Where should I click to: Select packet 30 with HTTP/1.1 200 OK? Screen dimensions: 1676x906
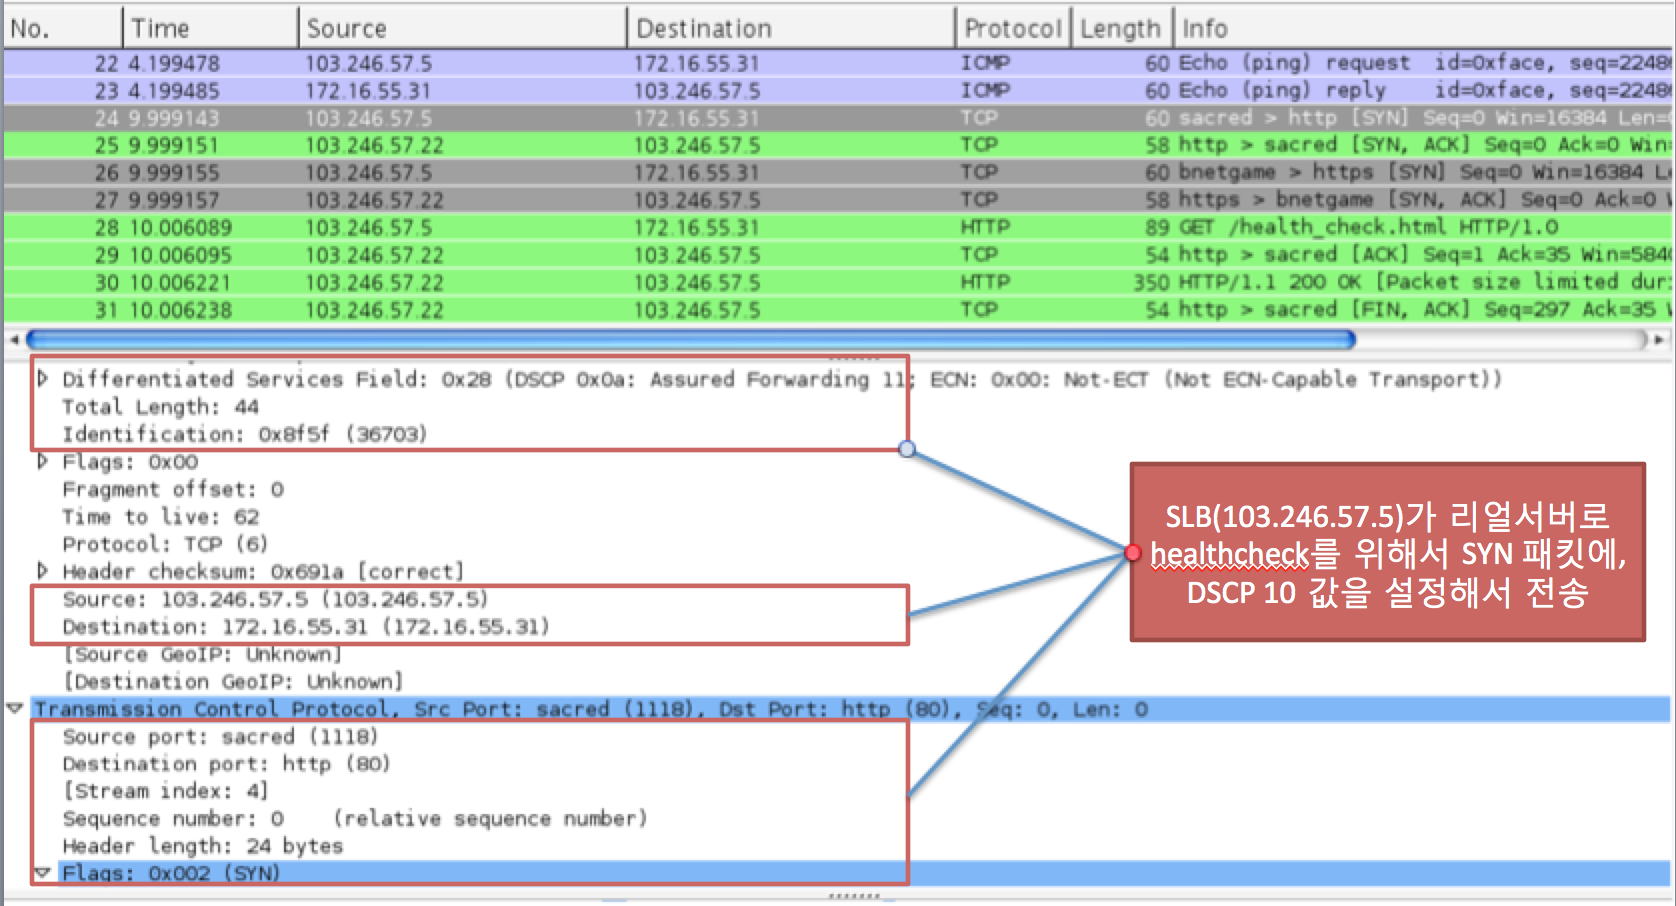(838, 283)
